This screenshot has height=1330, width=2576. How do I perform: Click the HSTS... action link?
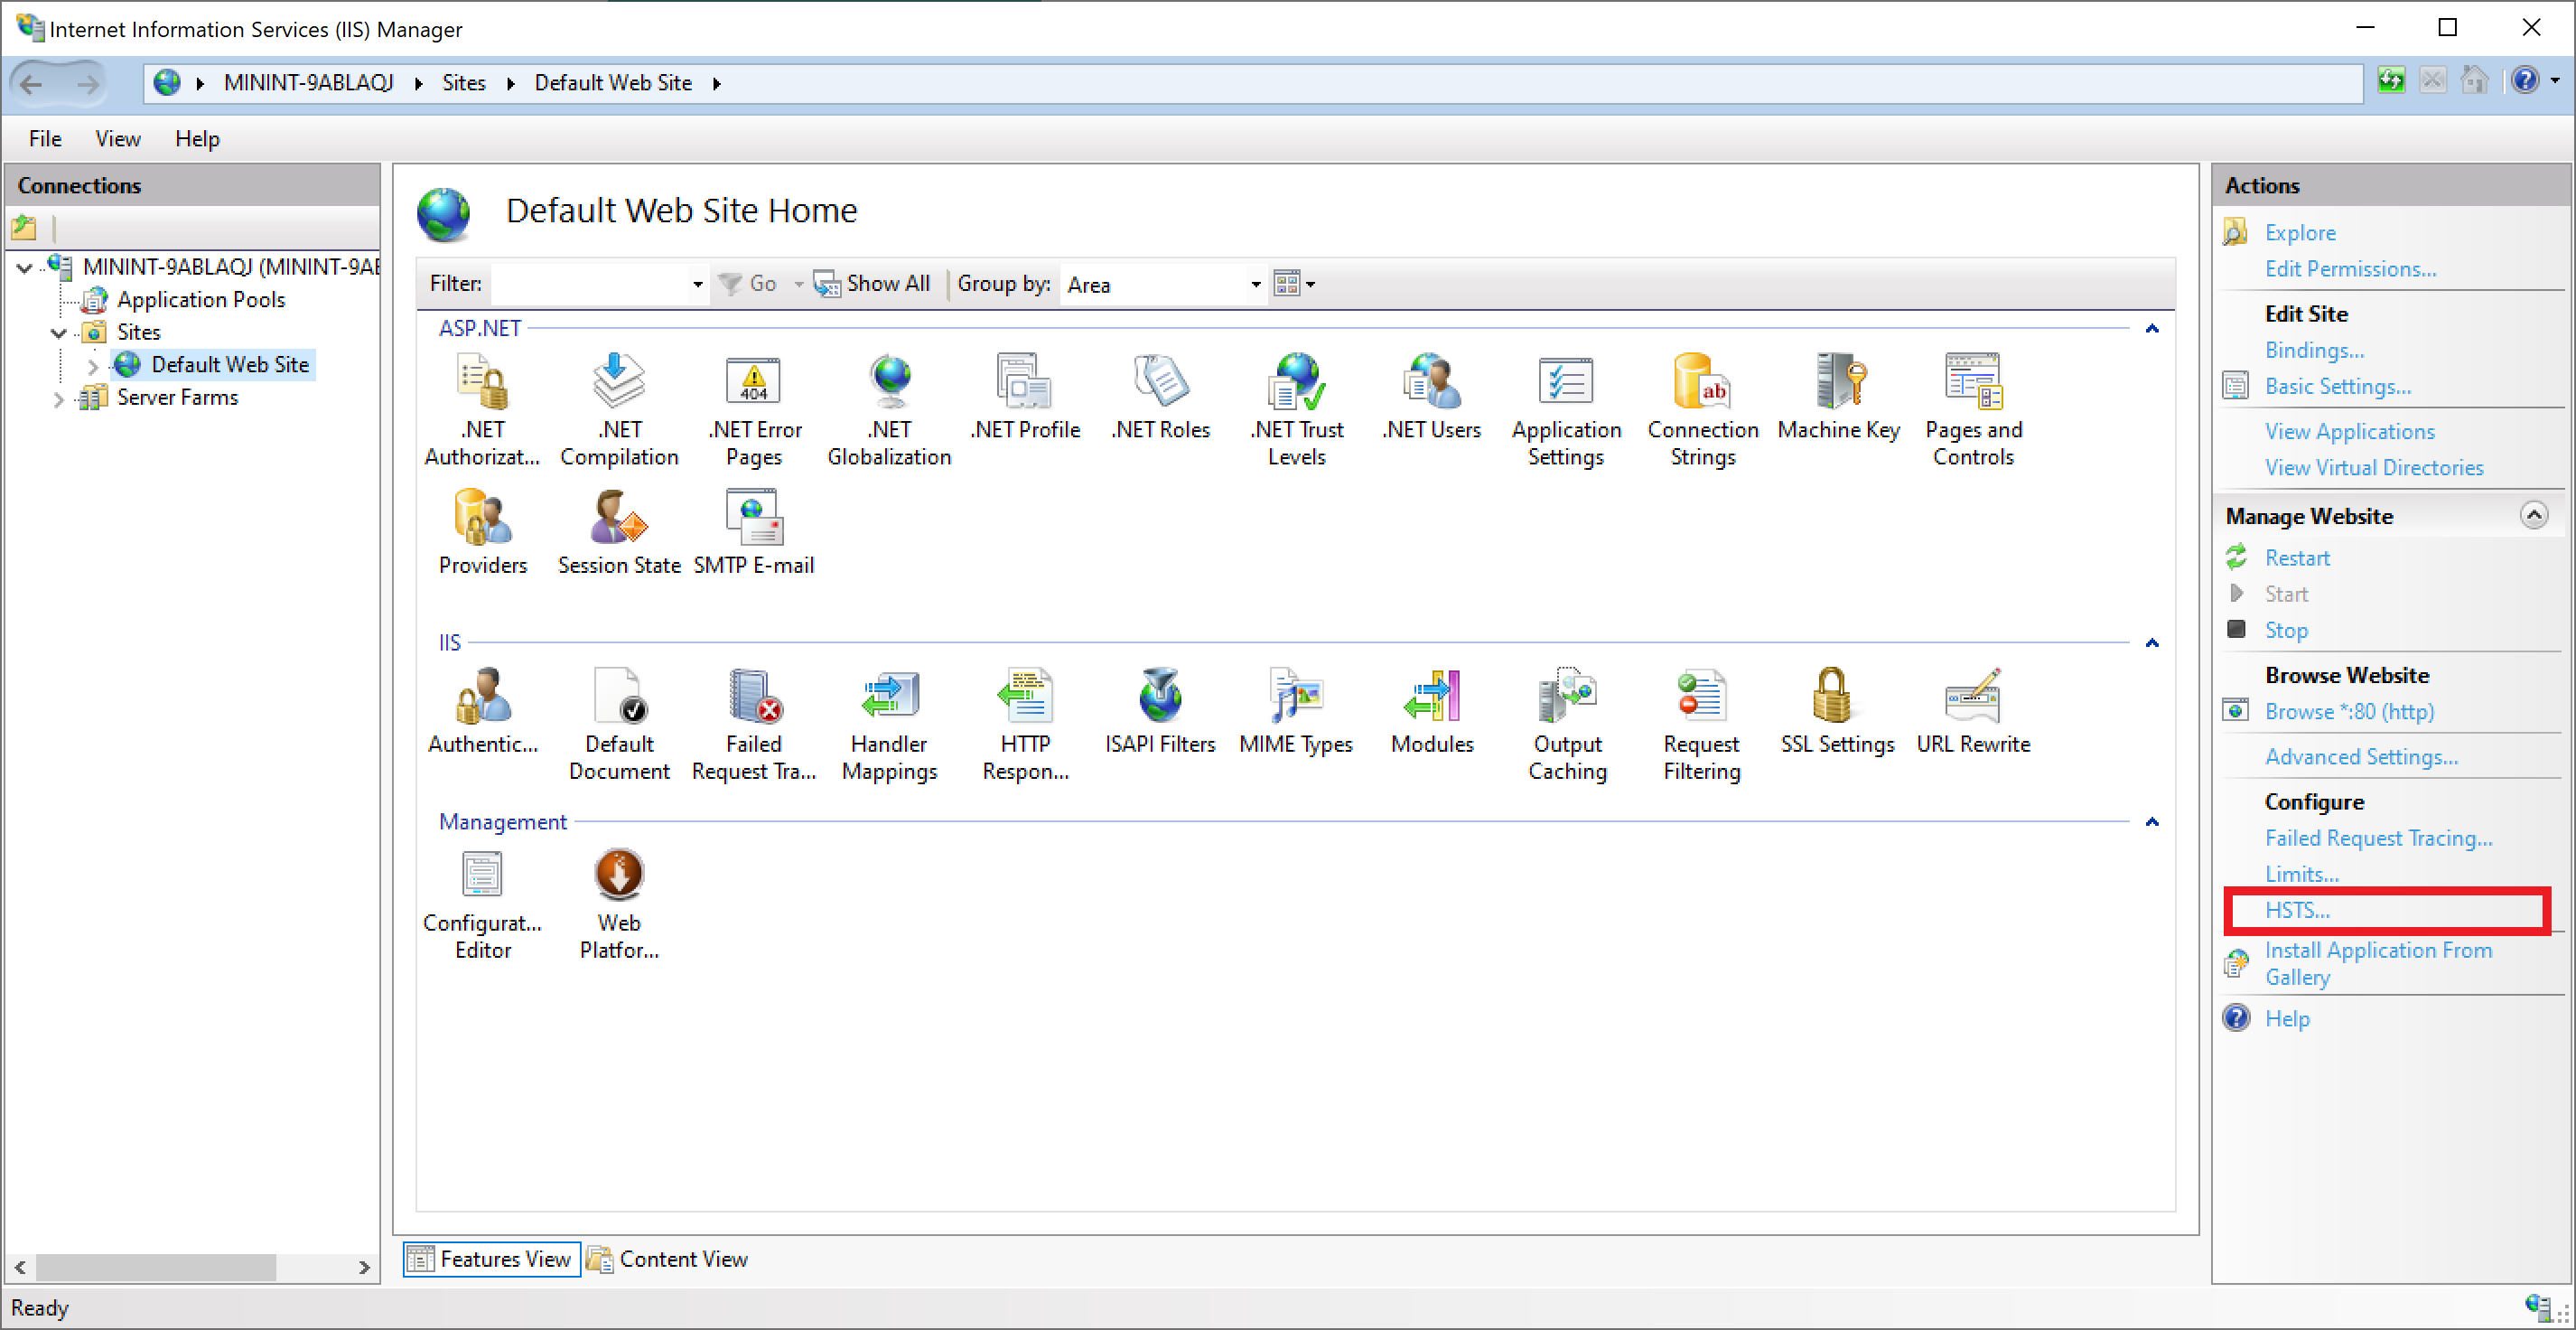point(2297,910)
